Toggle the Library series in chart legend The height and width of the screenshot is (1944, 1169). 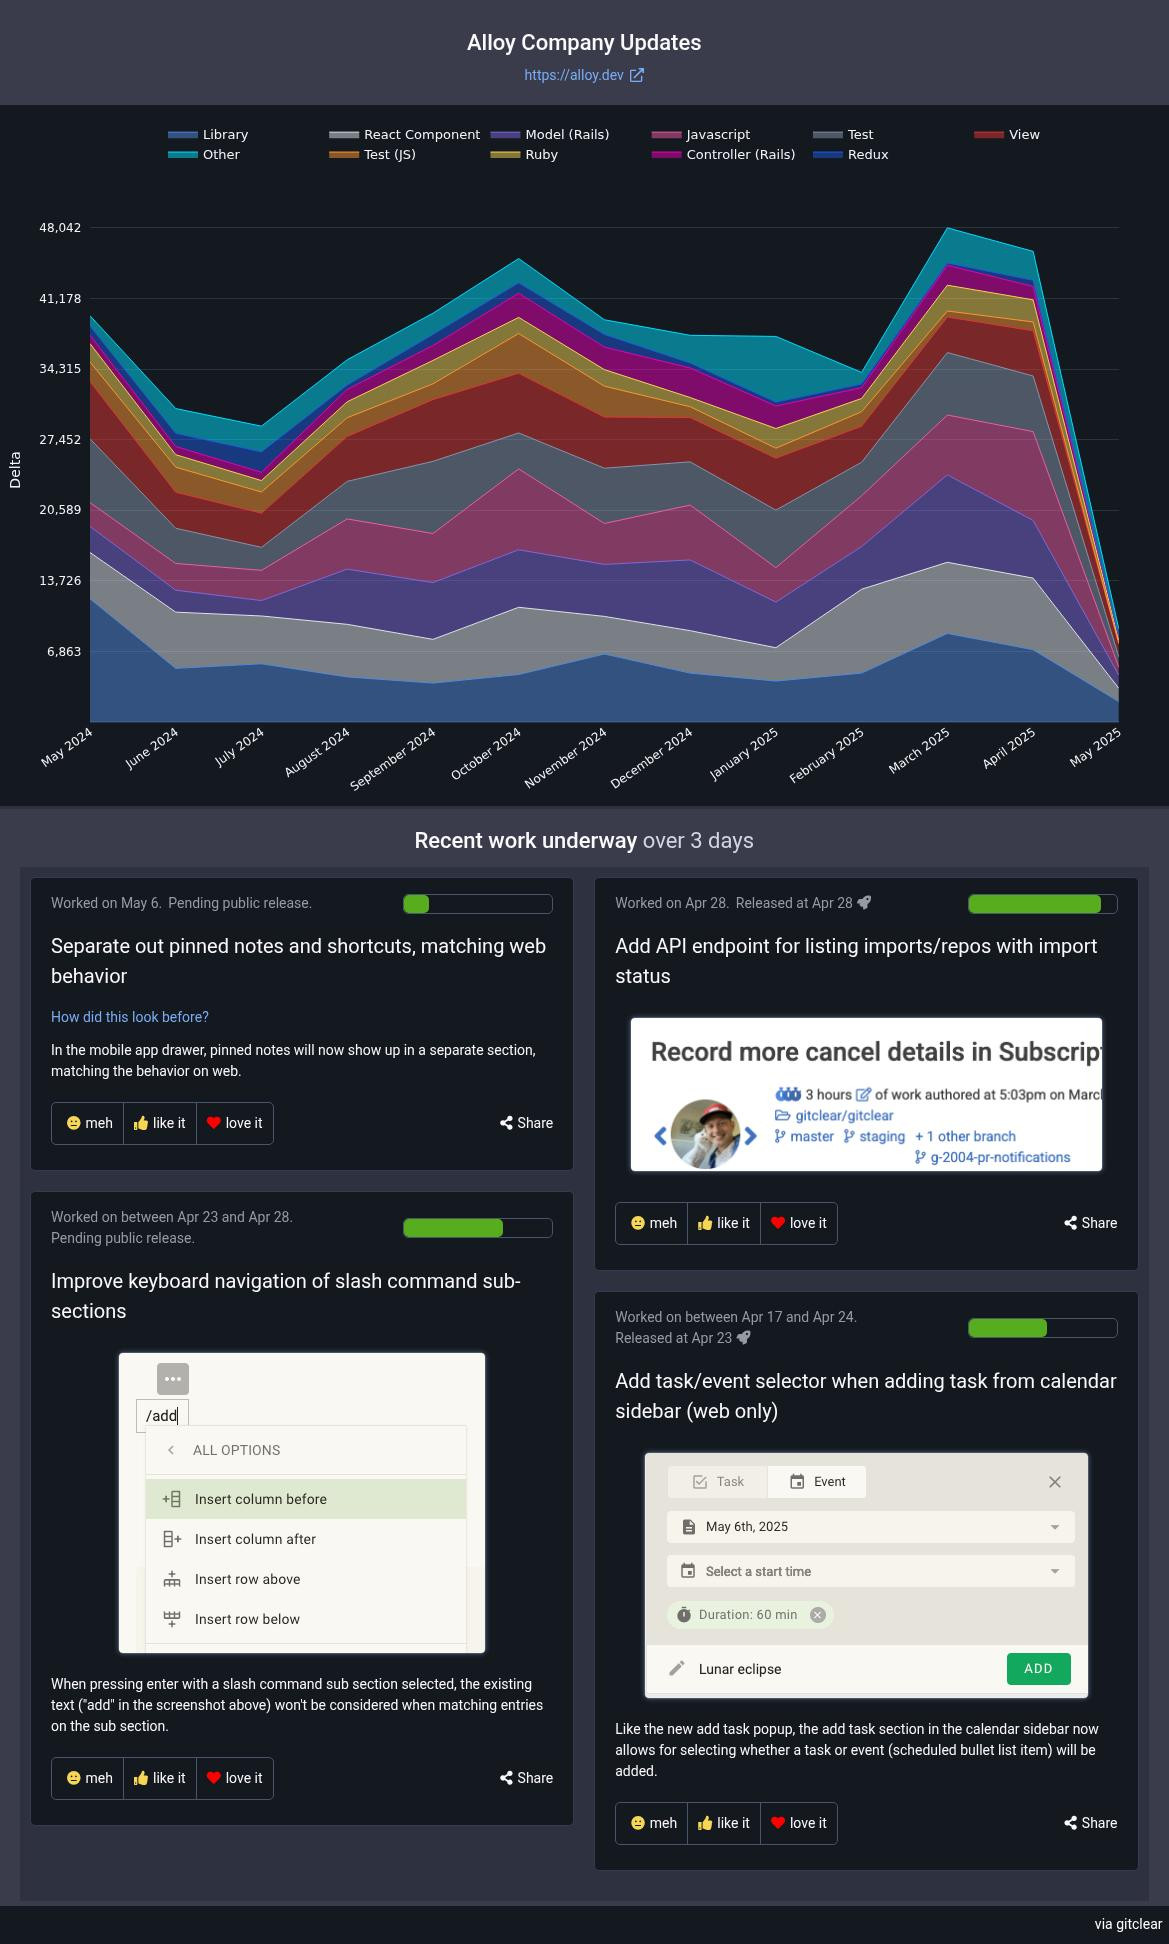tap(208, 135)
